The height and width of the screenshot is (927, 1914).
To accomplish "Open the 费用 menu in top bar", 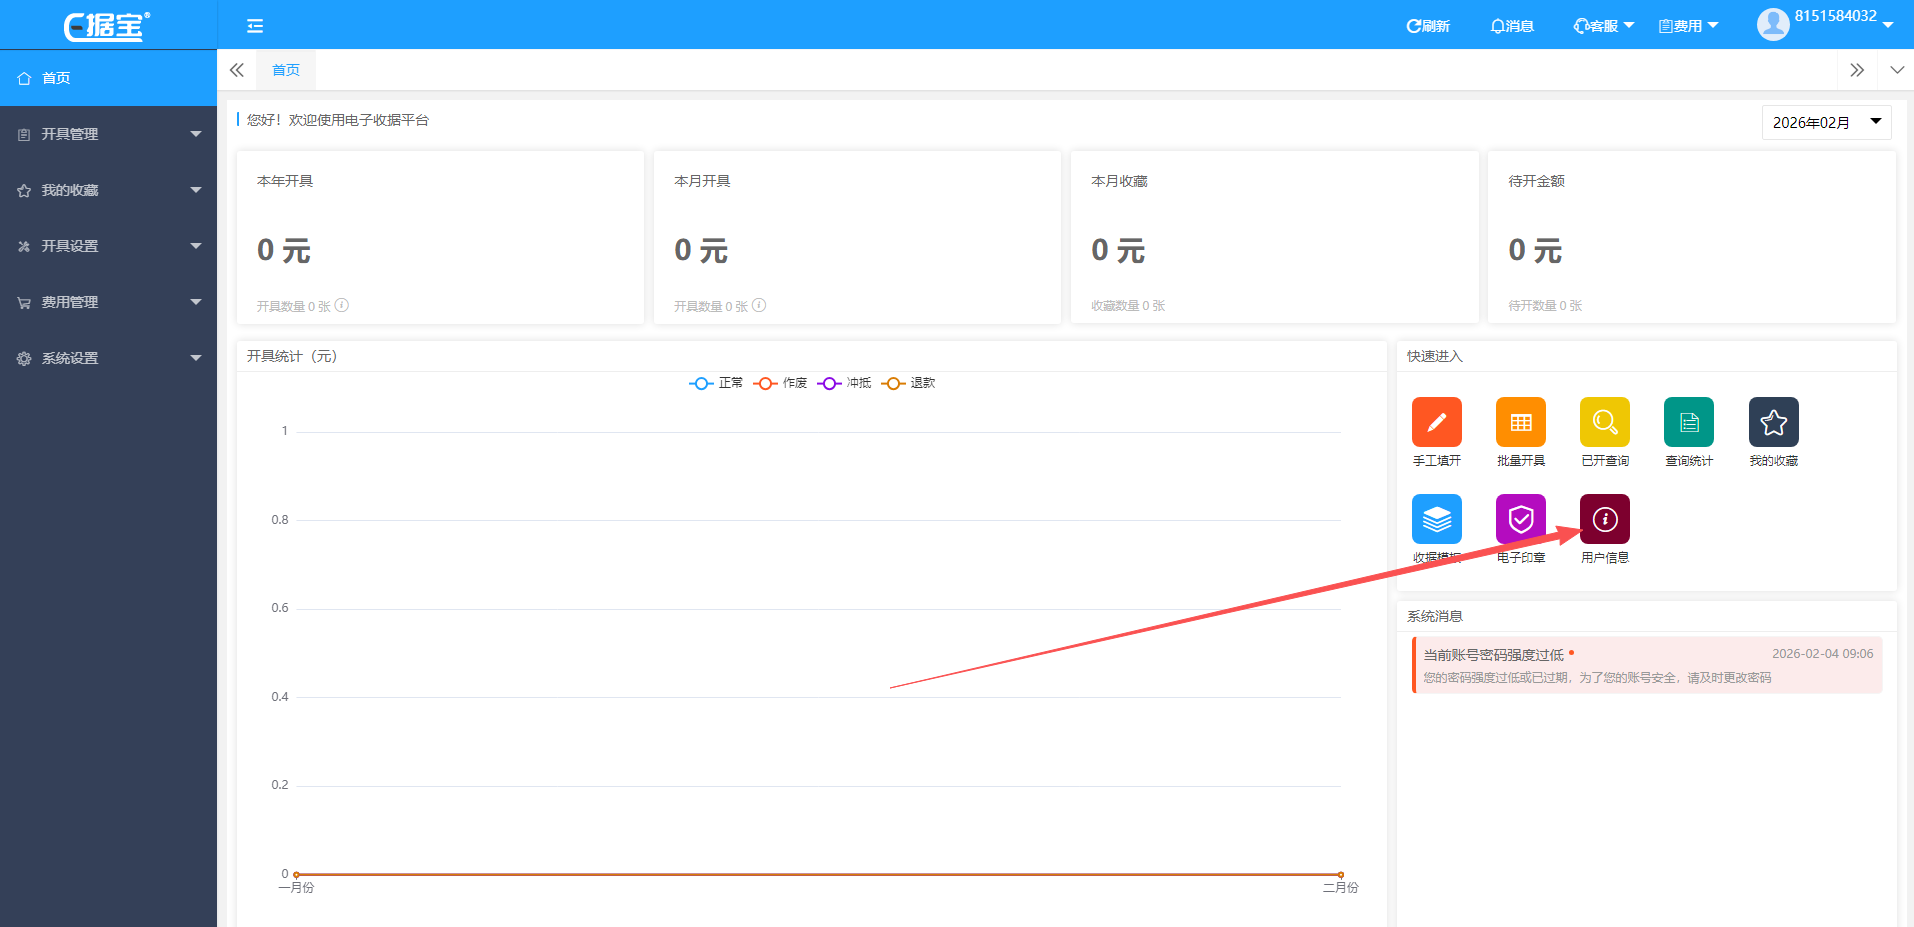I will [1688, 26].
